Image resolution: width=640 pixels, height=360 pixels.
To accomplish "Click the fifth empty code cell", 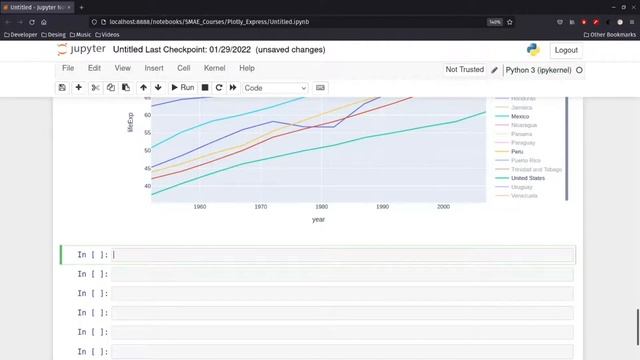I will 342,332.
